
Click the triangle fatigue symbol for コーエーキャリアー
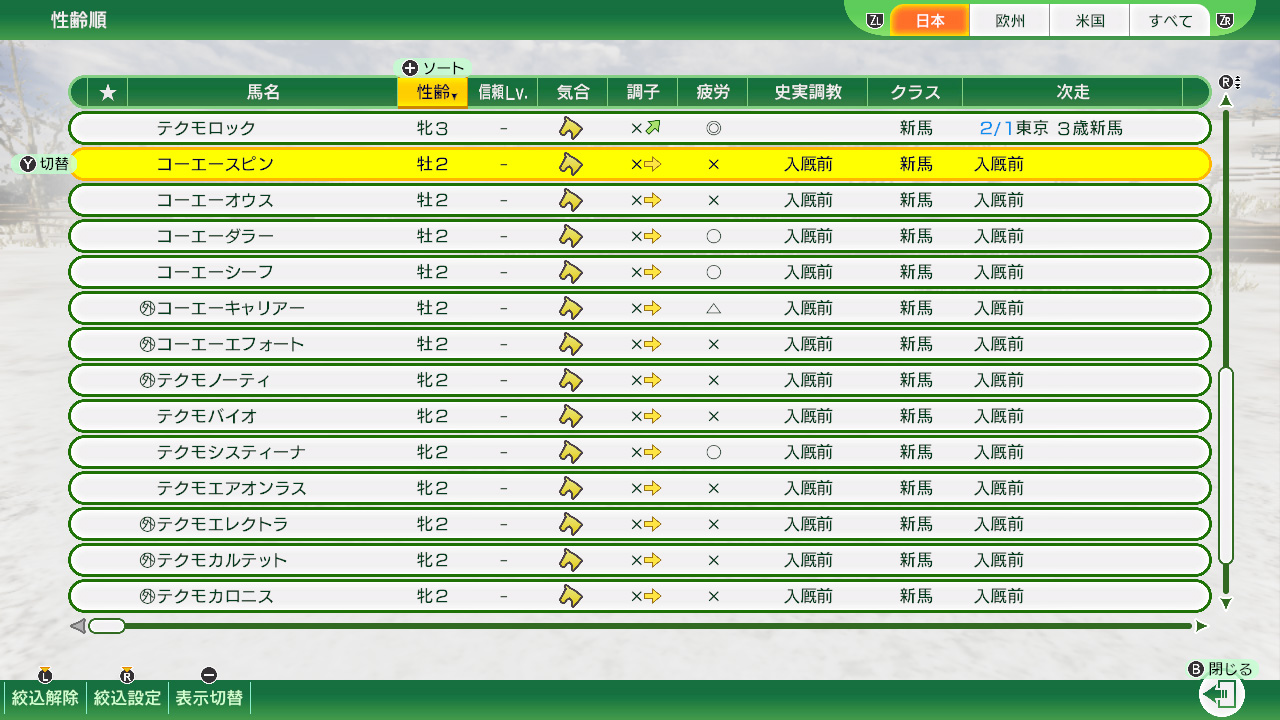point(713,308)
